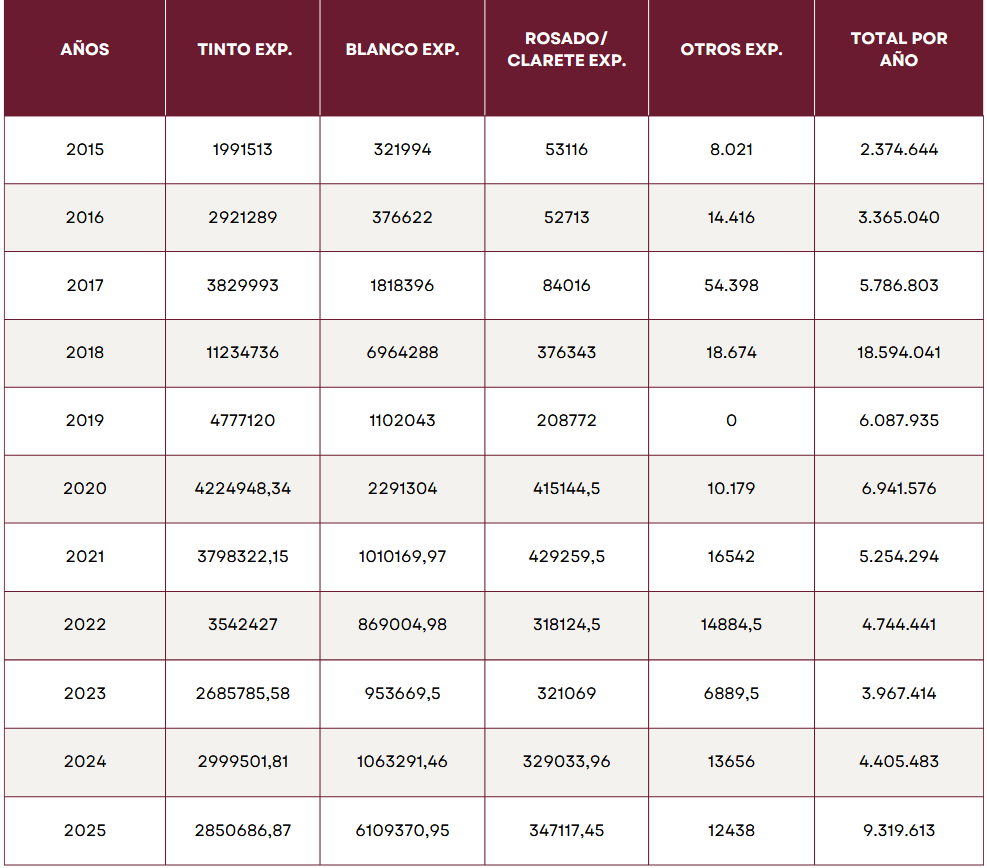Click the otros value 14884,5

731,625
